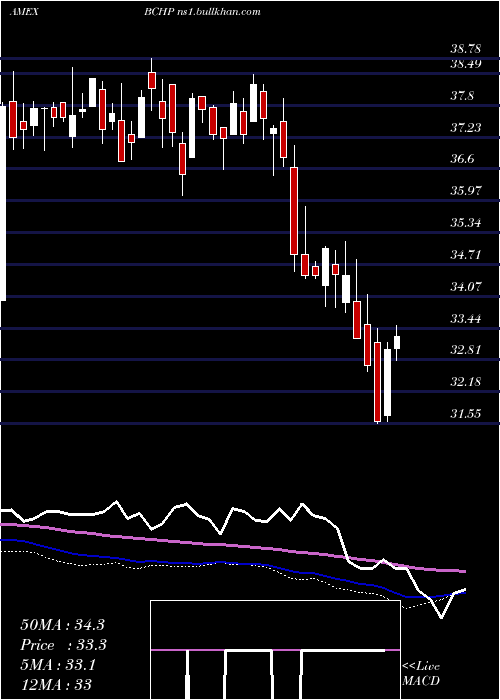Click the 12MA : 33 readout
This screenshot has height=700, width=500.
tap(56, 684)
